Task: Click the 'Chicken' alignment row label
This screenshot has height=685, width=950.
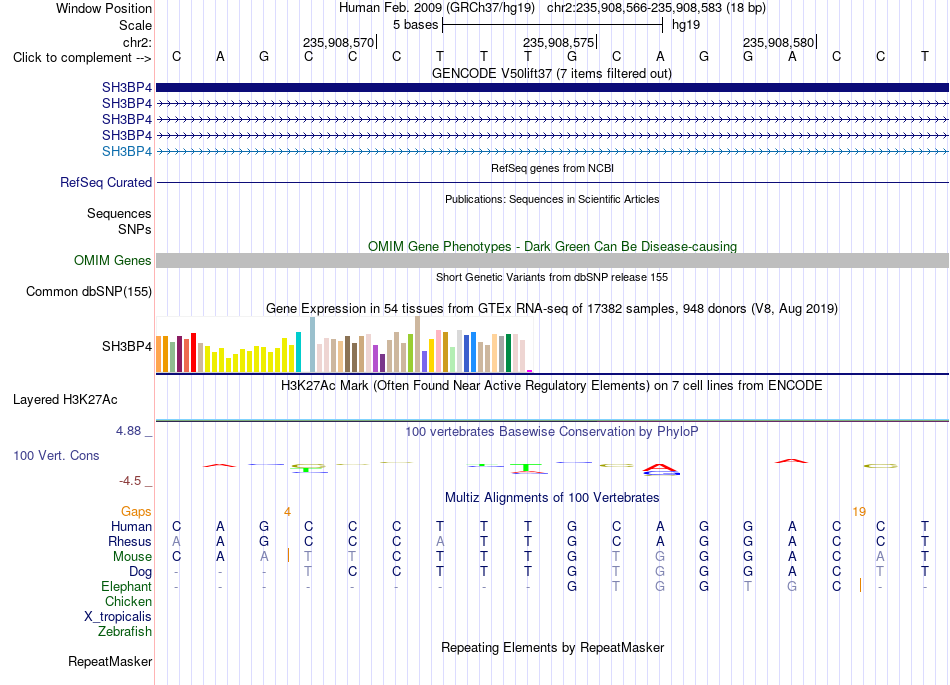Action: click(128, 601)
